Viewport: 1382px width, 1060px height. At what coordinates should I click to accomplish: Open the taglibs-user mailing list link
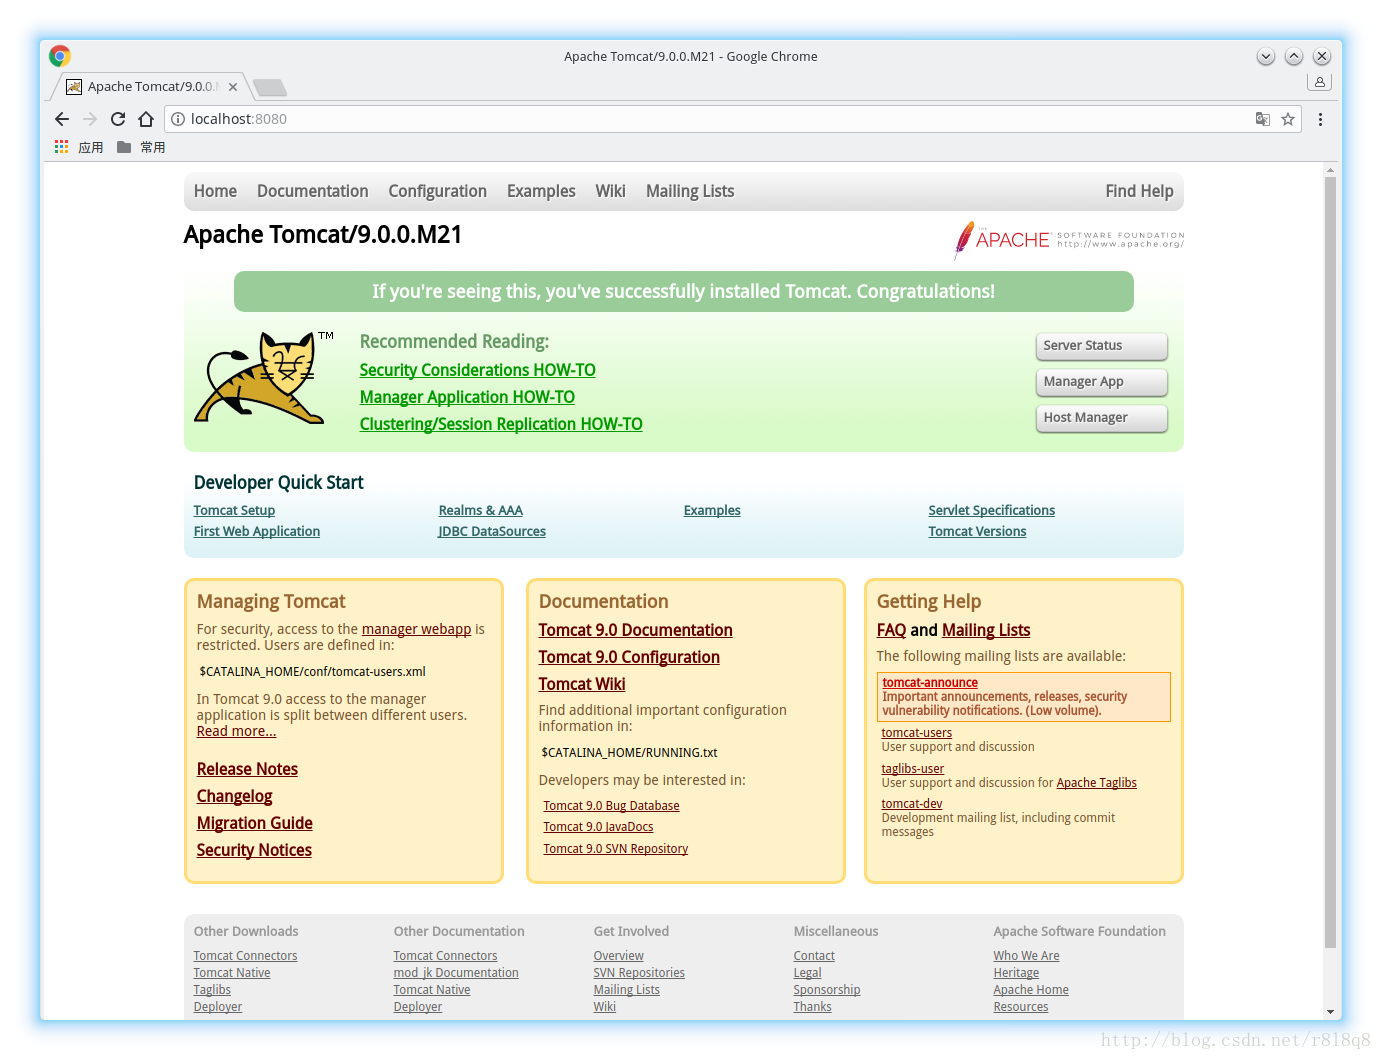click(x=912, y=769)
